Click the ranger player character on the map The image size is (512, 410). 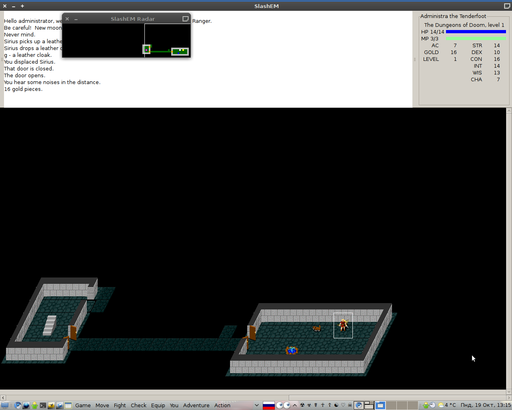pyautogui.click(x=343, y=325)
